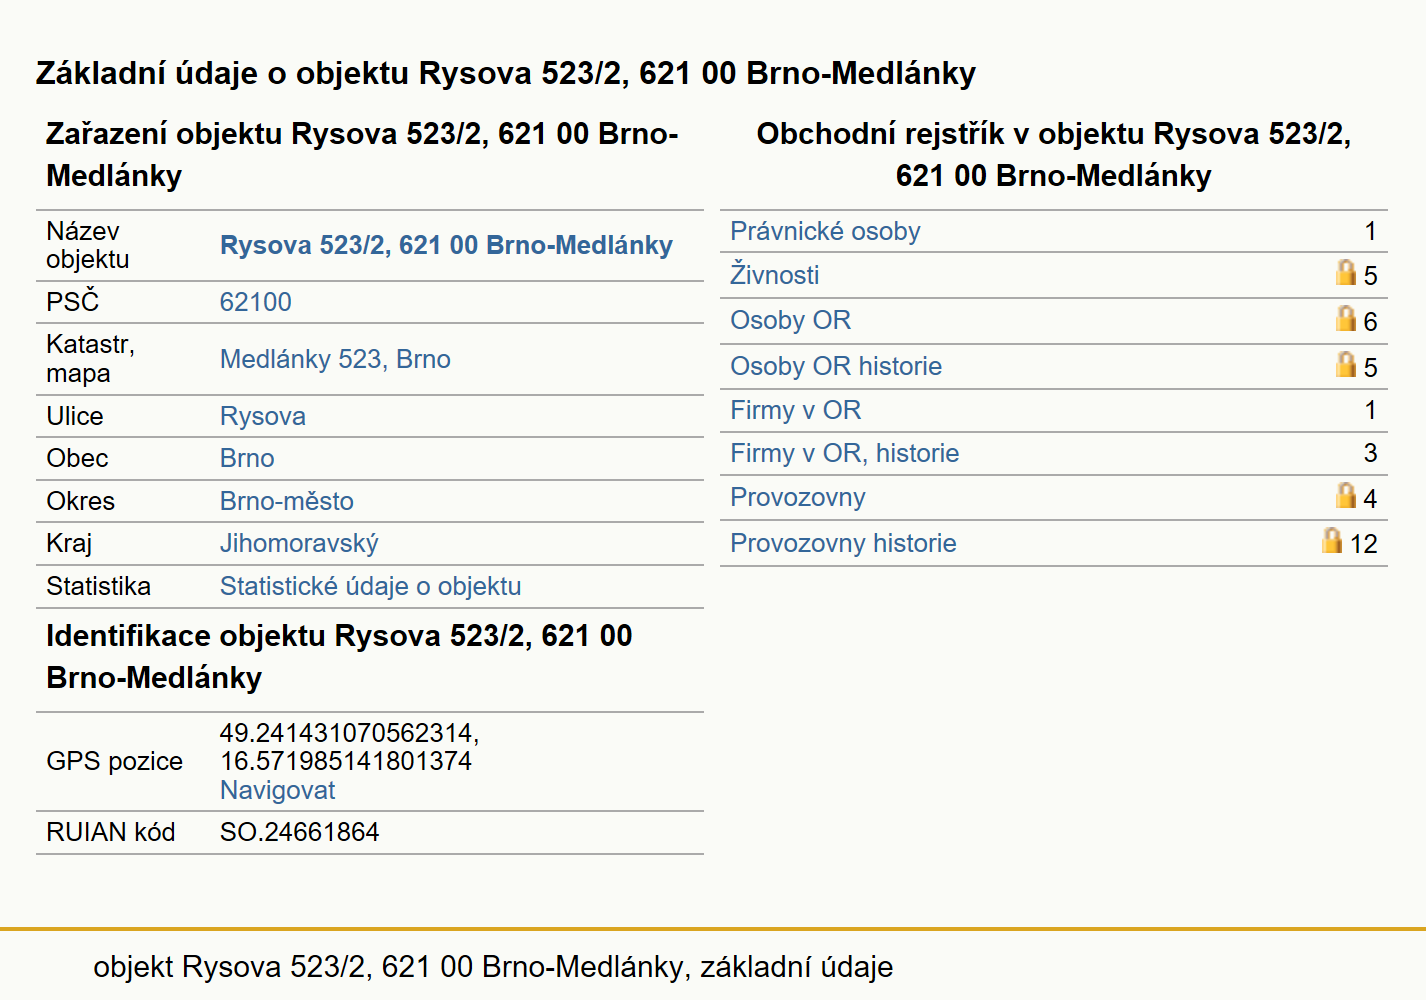Image resolution: width=1426 pixels, height=1000 pixels.
Task: Open the Provozovny link
Action: (797, 497)
